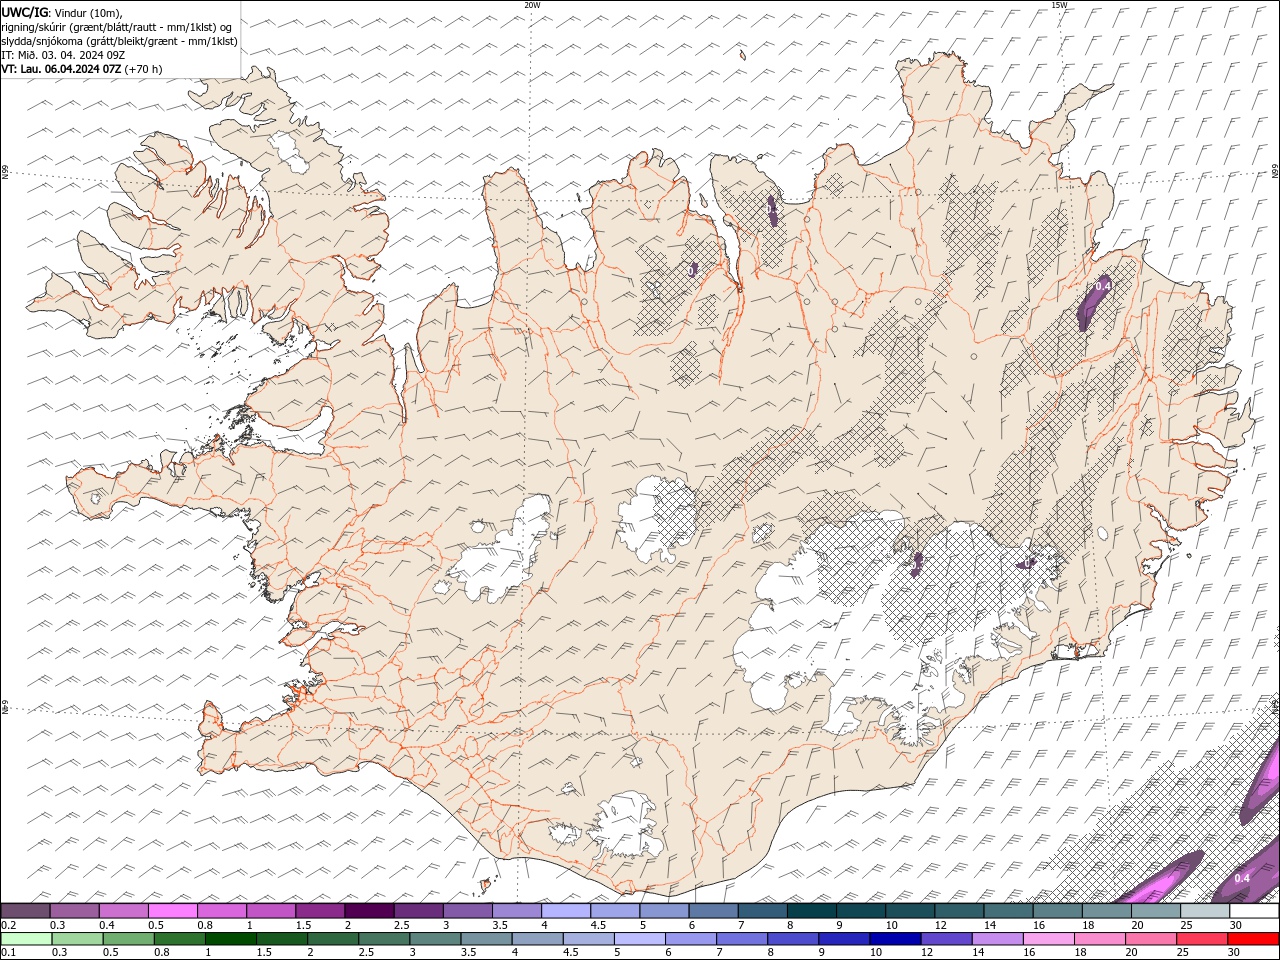Pick the lavender swatch starting at 14, lower legend
This screenshot has height=960, width=1280.
997,938
